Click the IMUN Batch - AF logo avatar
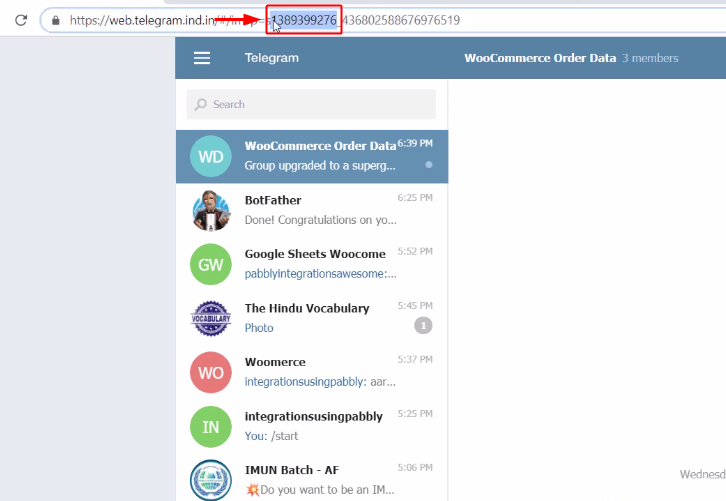The image size is (726, 501). [211, 480]
